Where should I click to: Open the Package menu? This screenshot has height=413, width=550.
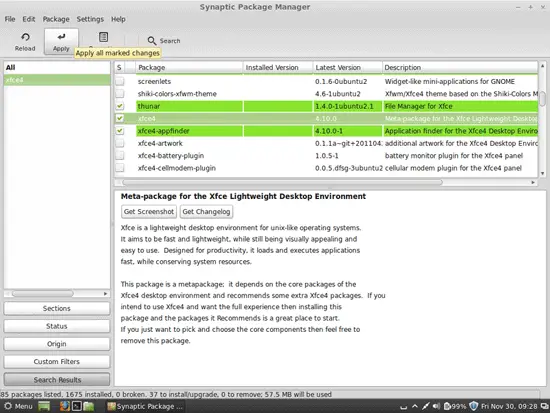56,19
